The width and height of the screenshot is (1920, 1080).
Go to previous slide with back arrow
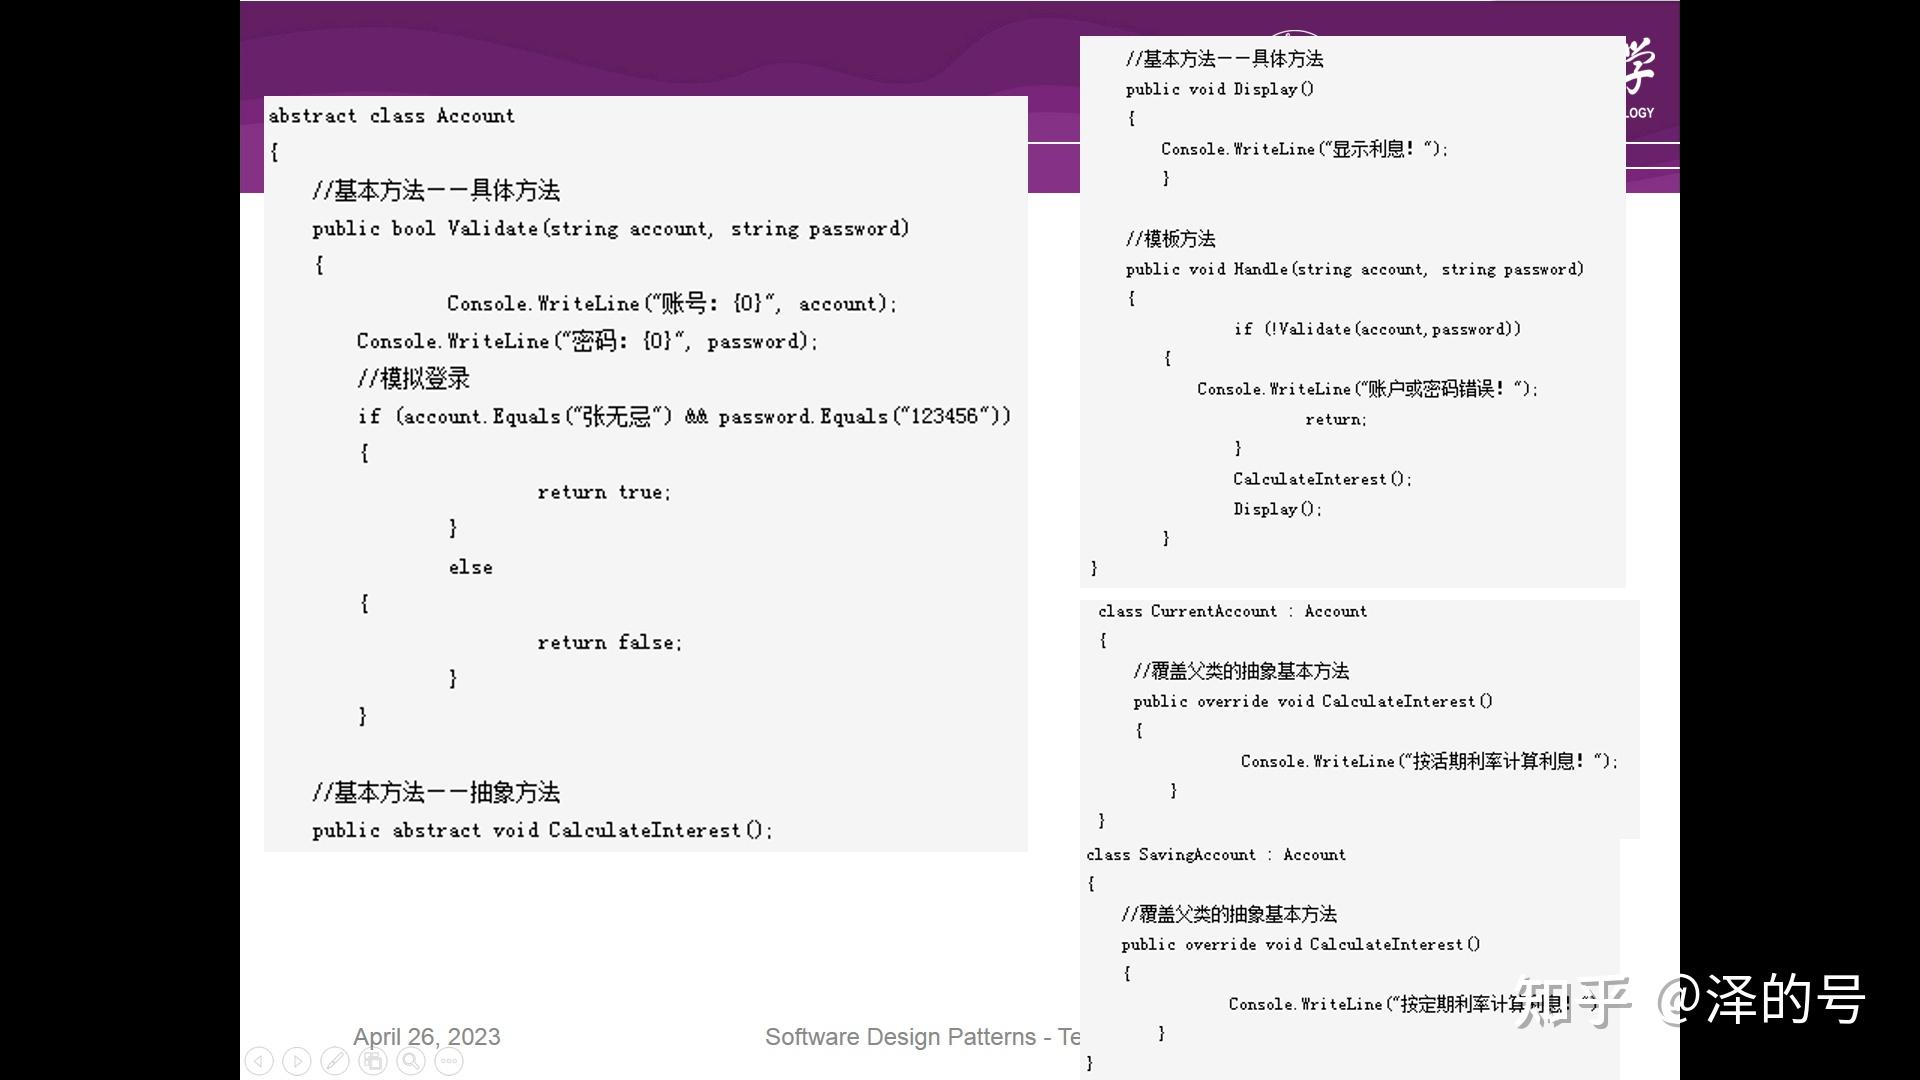click(259, 1061)
